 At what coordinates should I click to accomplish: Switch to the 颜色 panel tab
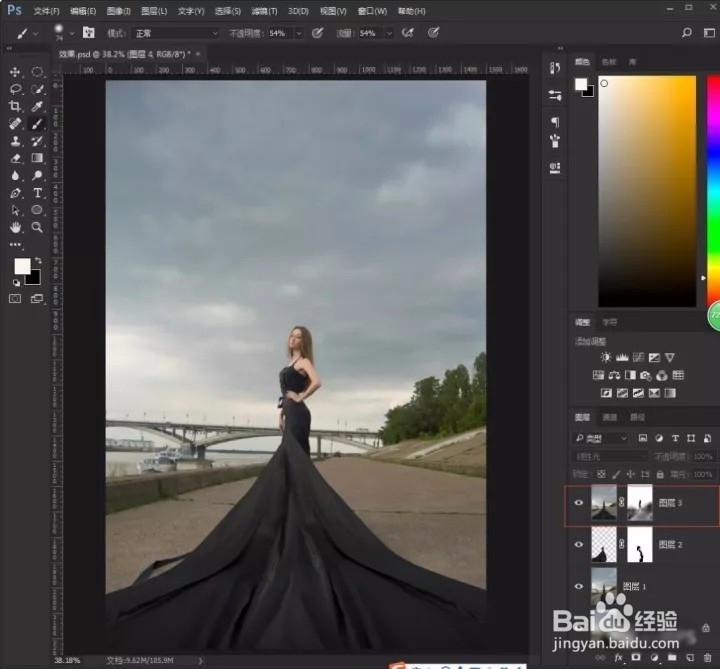582,62
